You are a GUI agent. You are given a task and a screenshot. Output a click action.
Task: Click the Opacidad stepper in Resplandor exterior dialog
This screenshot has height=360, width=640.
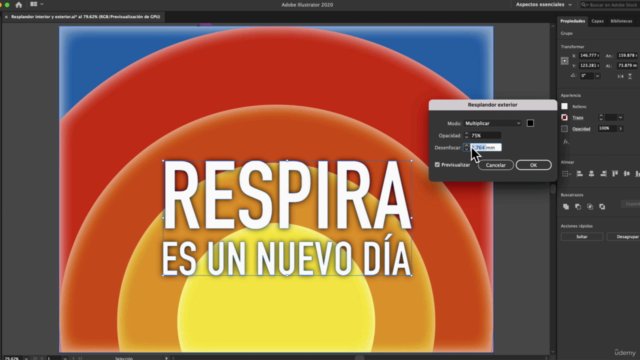466,136
